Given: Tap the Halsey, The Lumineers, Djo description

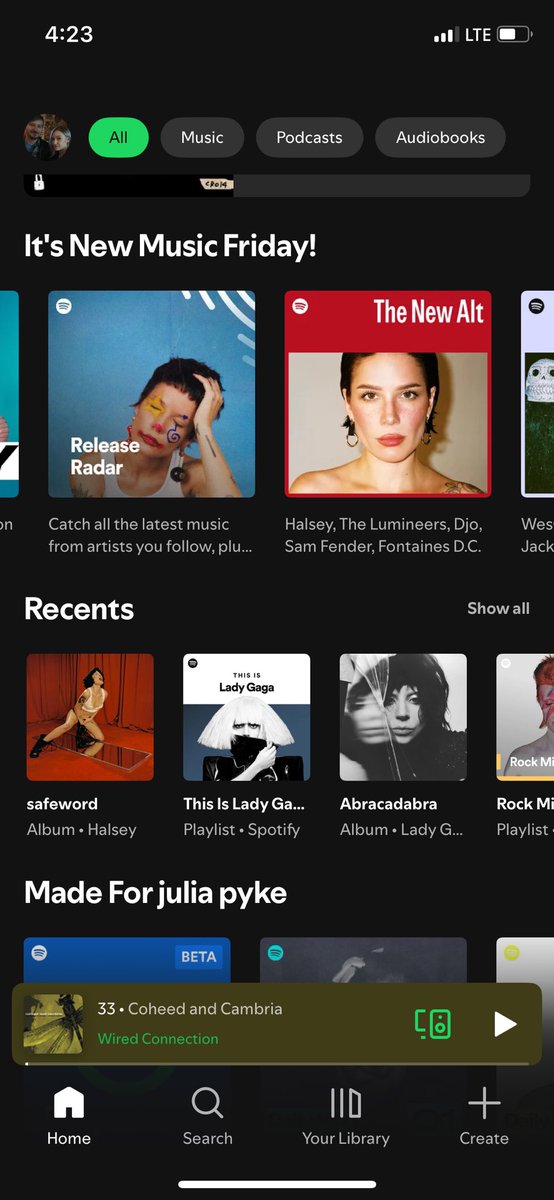Looking at the screenshot, I should [384, 535].
